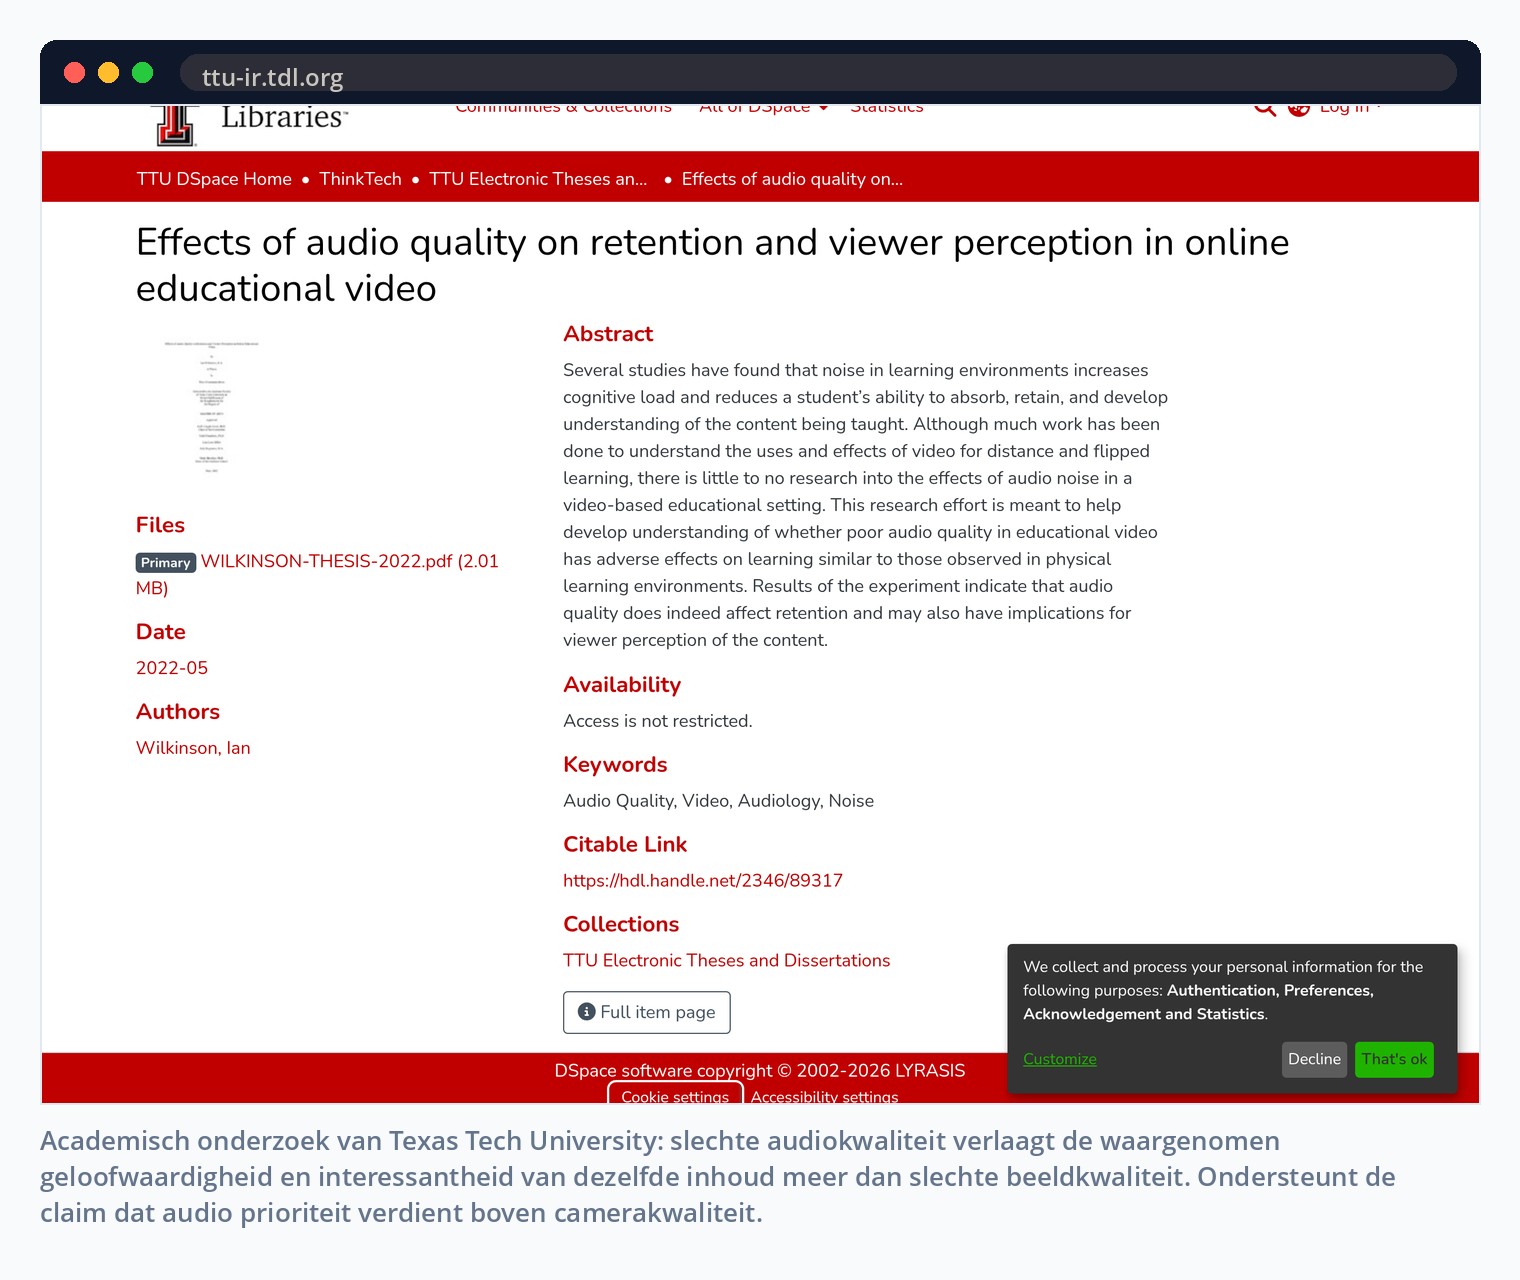Click the DSpace software copyright text
Screen dimensions: 1520x1280
pos(760,1070)
